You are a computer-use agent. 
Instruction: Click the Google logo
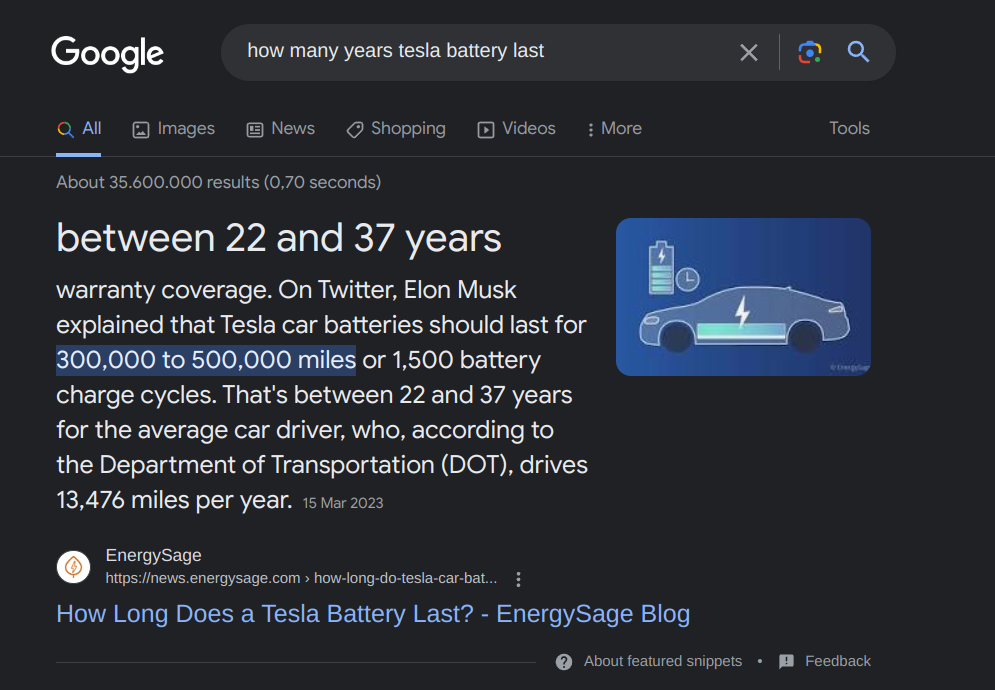point(107,53)
